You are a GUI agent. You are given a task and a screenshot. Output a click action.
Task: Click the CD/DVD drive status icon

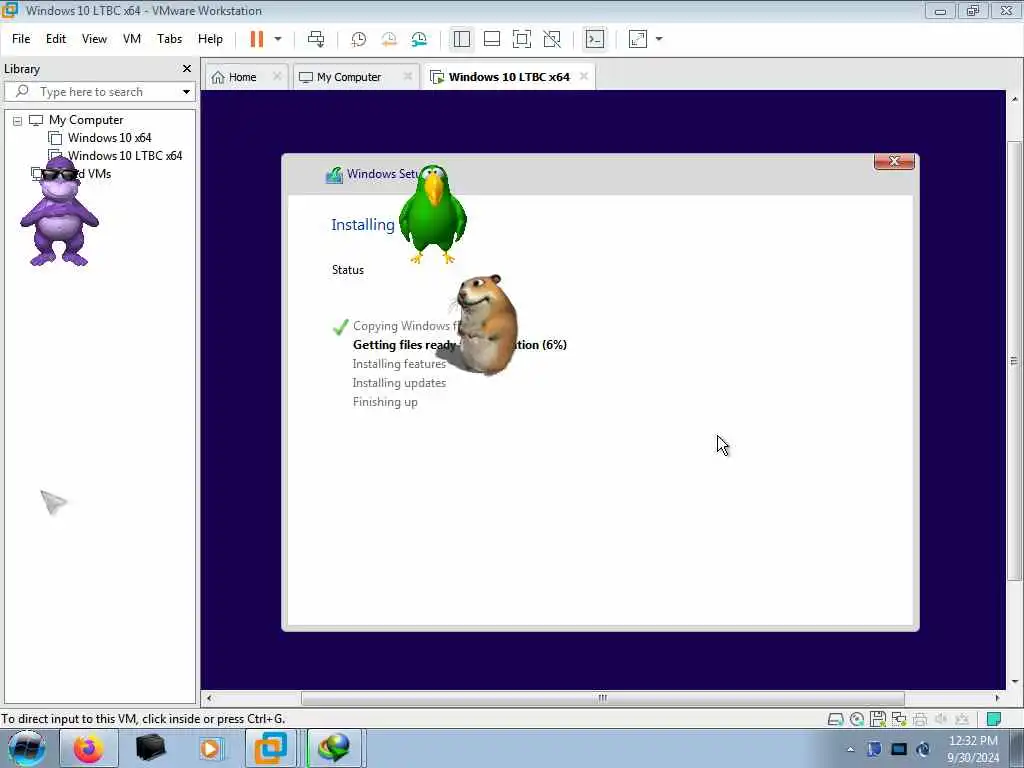coord(857,720)
